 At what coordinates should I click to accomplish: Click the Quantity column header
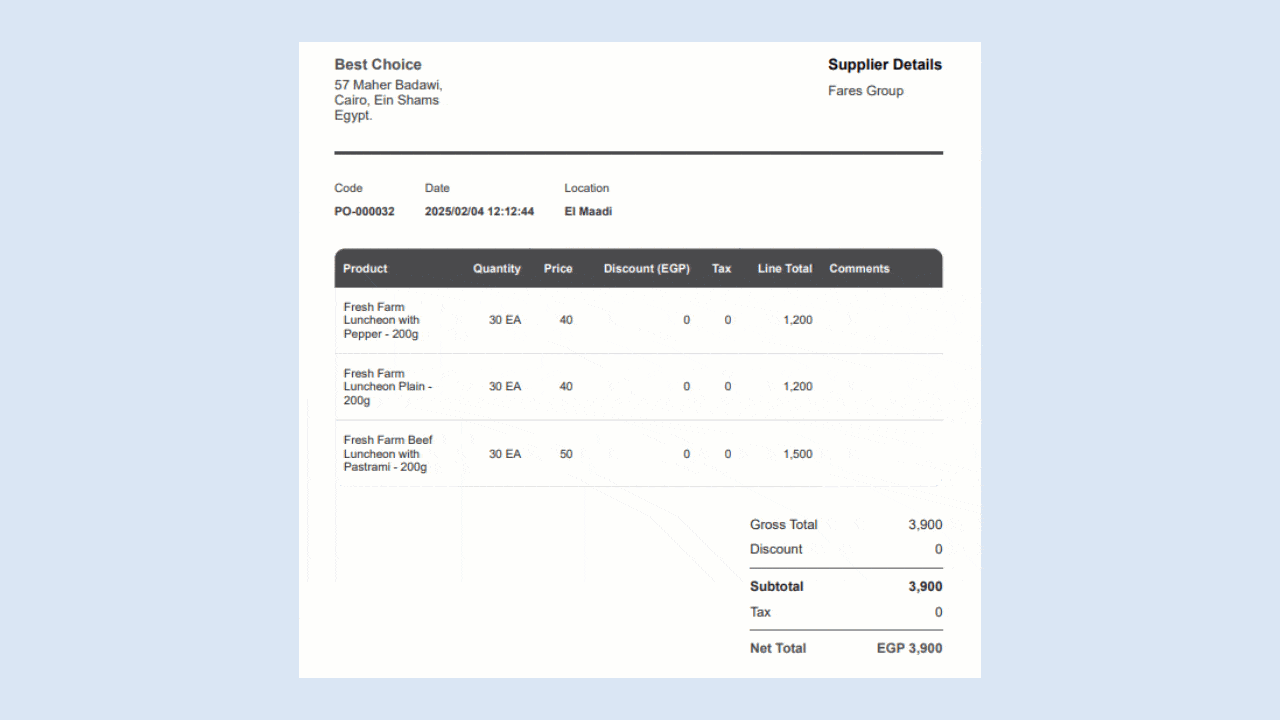tap(497, 268)
